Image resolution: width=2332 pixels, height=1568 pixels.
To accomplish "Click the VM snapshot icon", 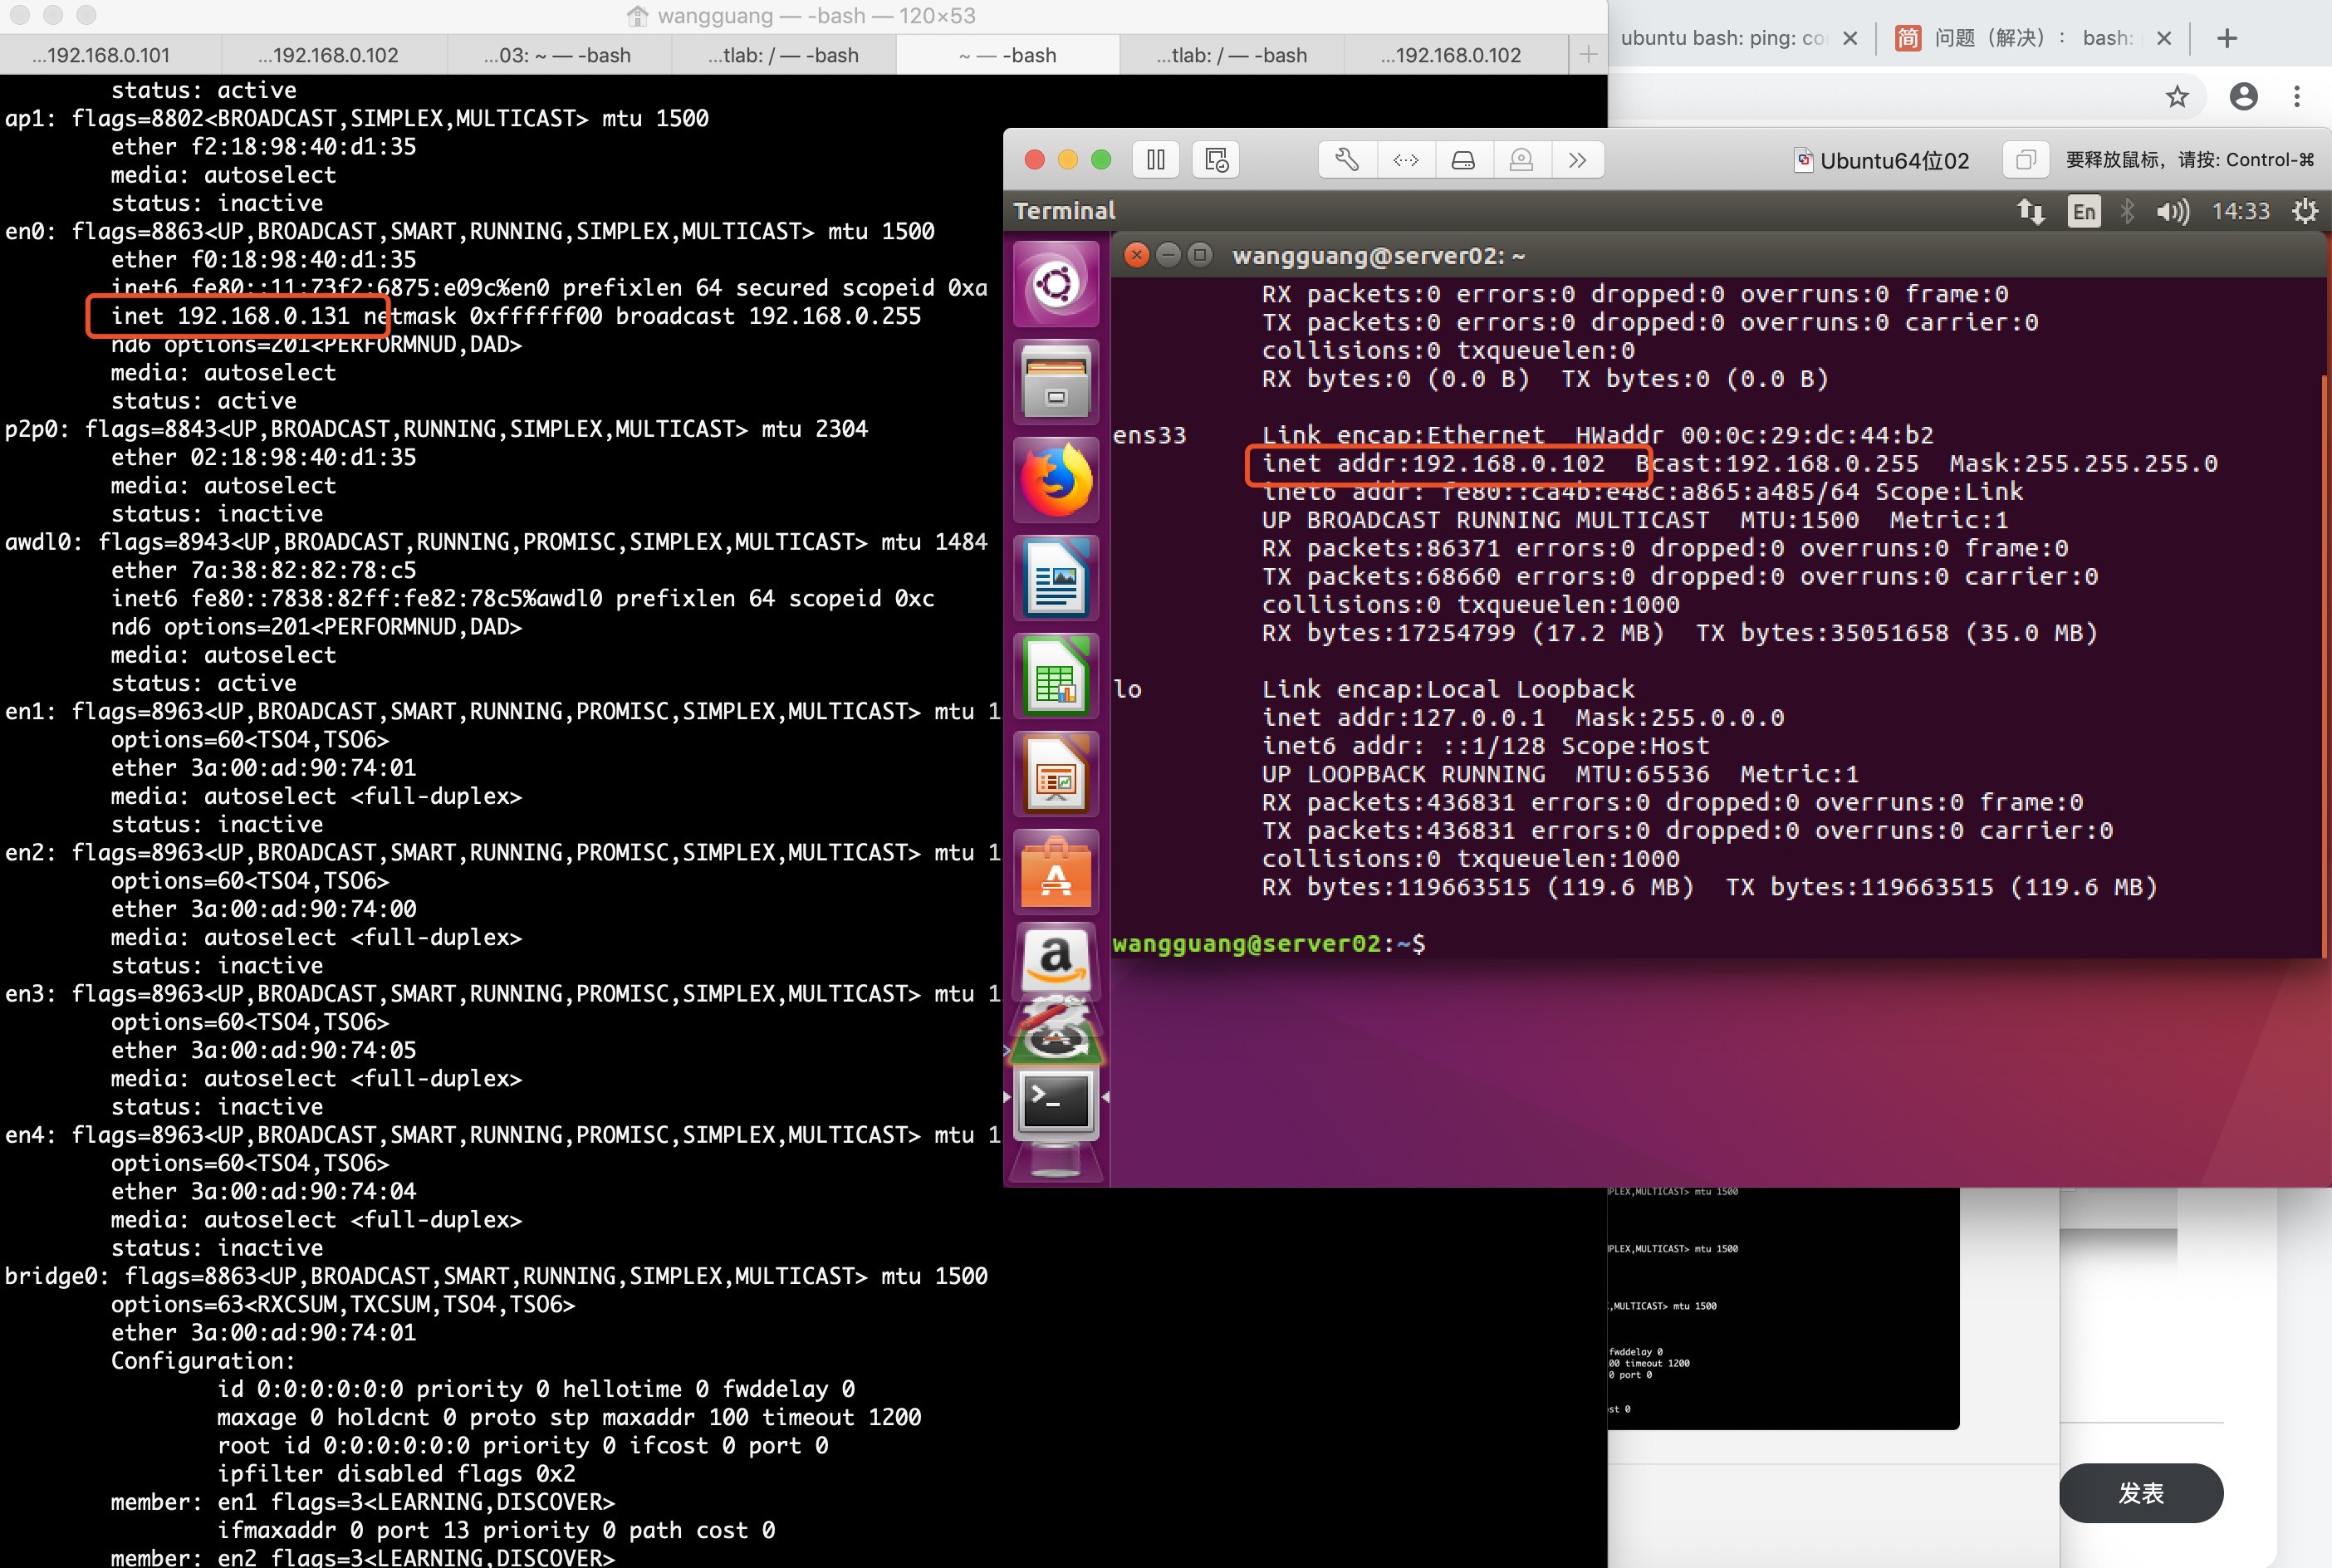I will (1216, 160).
